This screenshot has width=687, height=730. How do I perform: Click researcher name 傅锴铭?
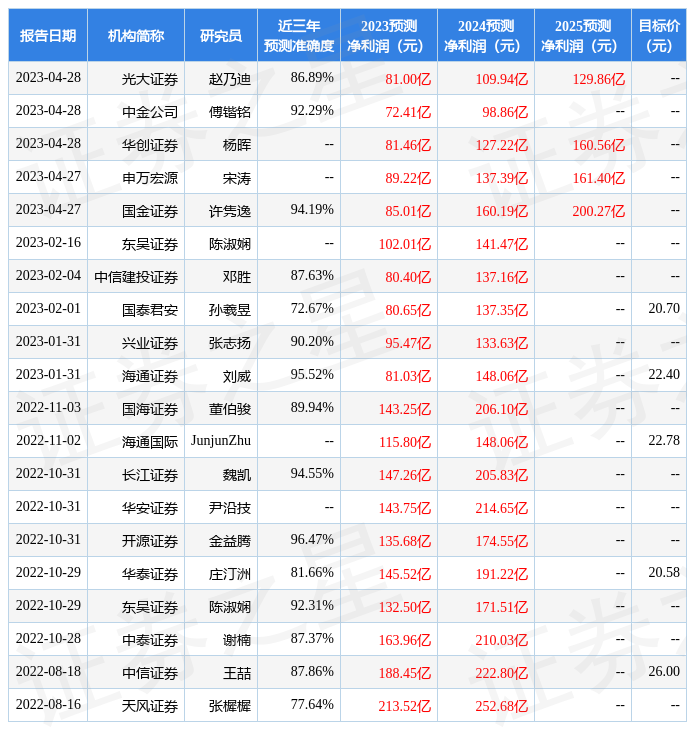point(229,112)
